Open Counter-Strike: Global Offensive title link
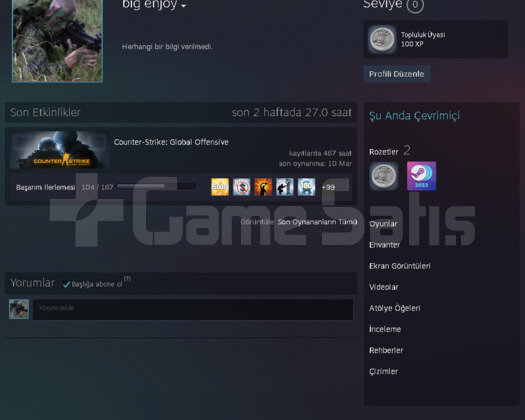This screenshot has height=420, width=525. (171, 142)
